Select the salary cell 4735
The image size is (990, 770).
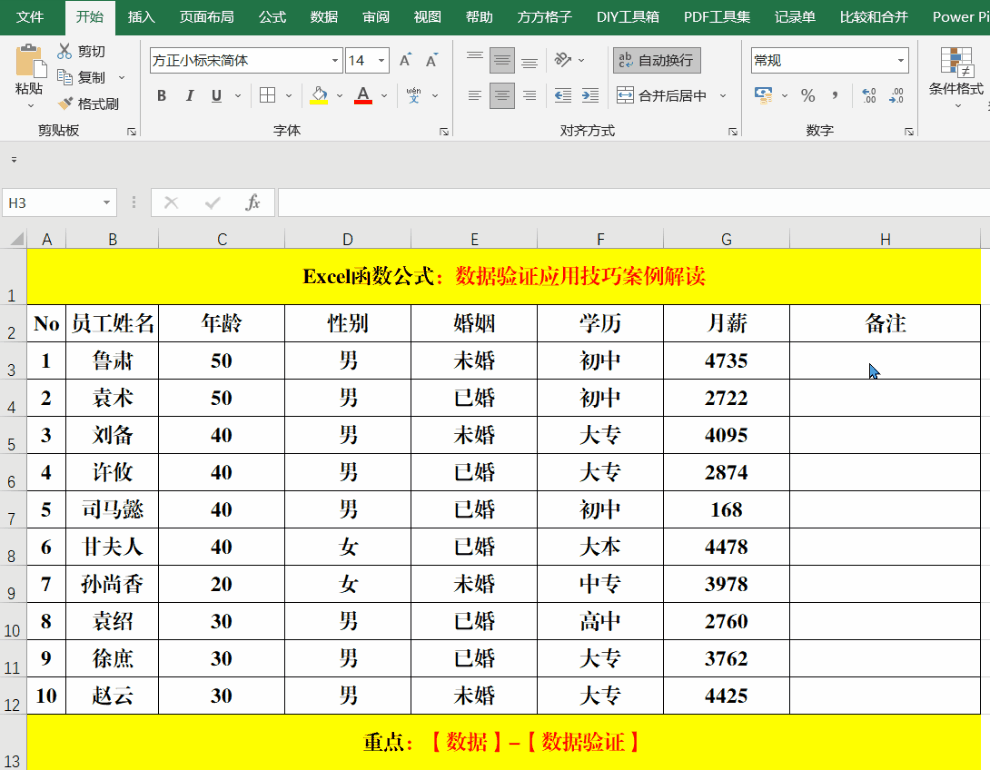(x=727, y=361)
